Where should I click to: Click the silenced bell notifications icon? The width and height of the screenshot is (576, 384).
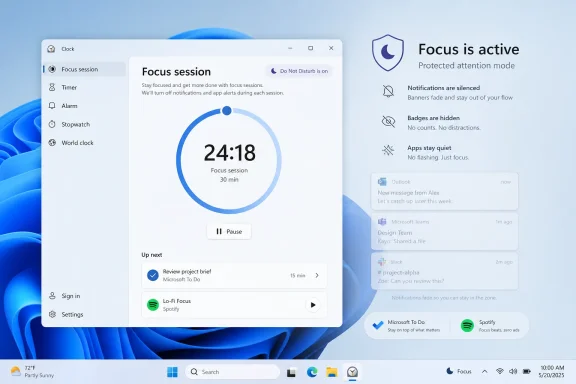(x=388, y=91)
